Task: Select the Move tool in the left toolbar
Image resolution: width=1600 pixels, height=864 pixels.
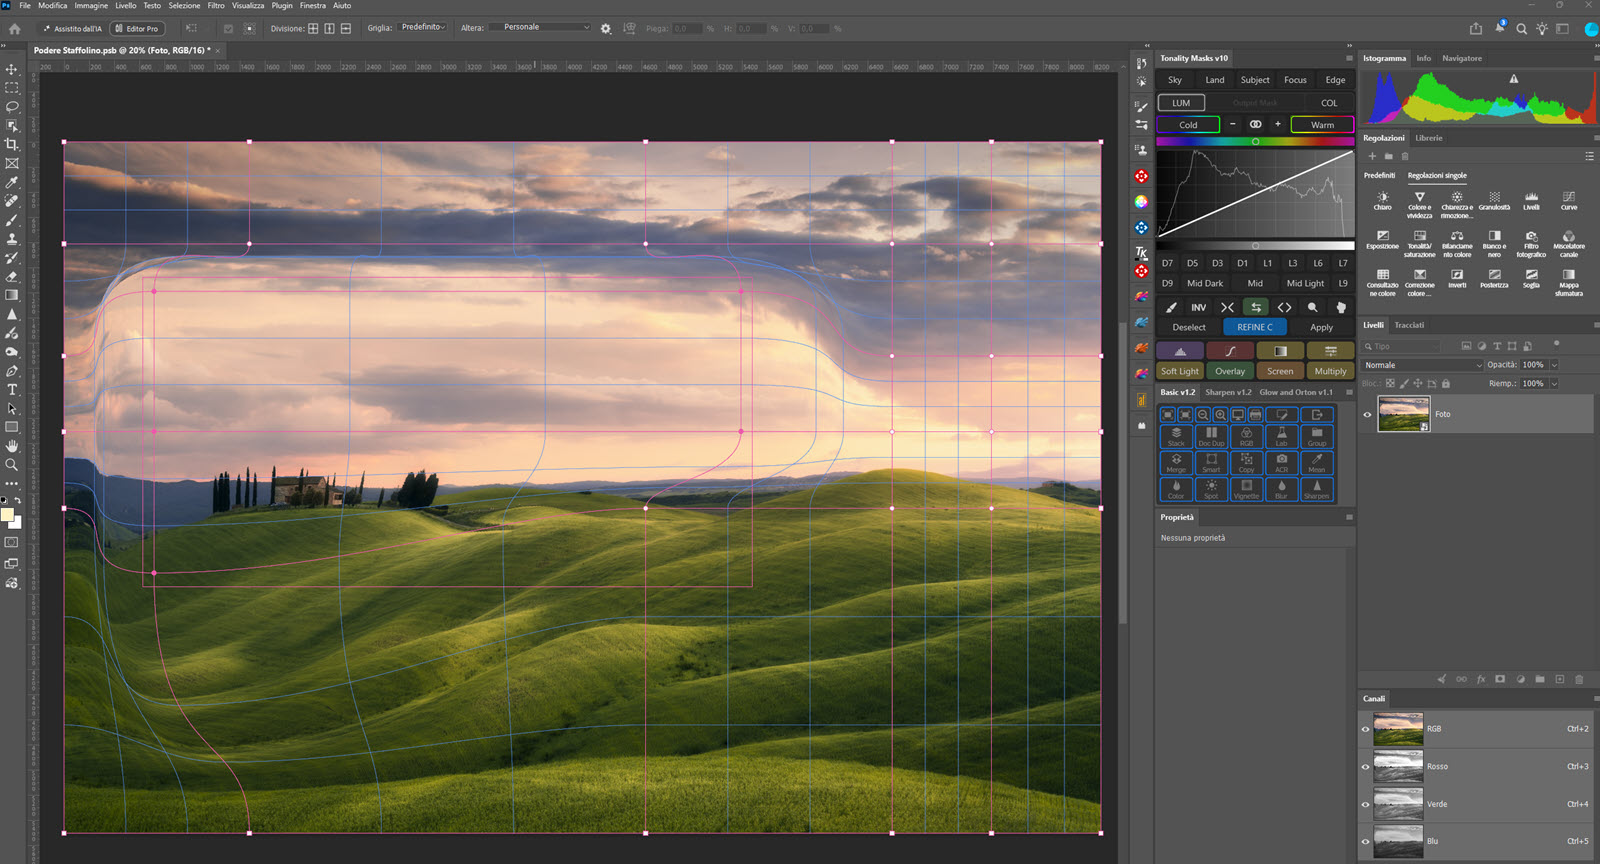Action: click(x=12, y=69)
